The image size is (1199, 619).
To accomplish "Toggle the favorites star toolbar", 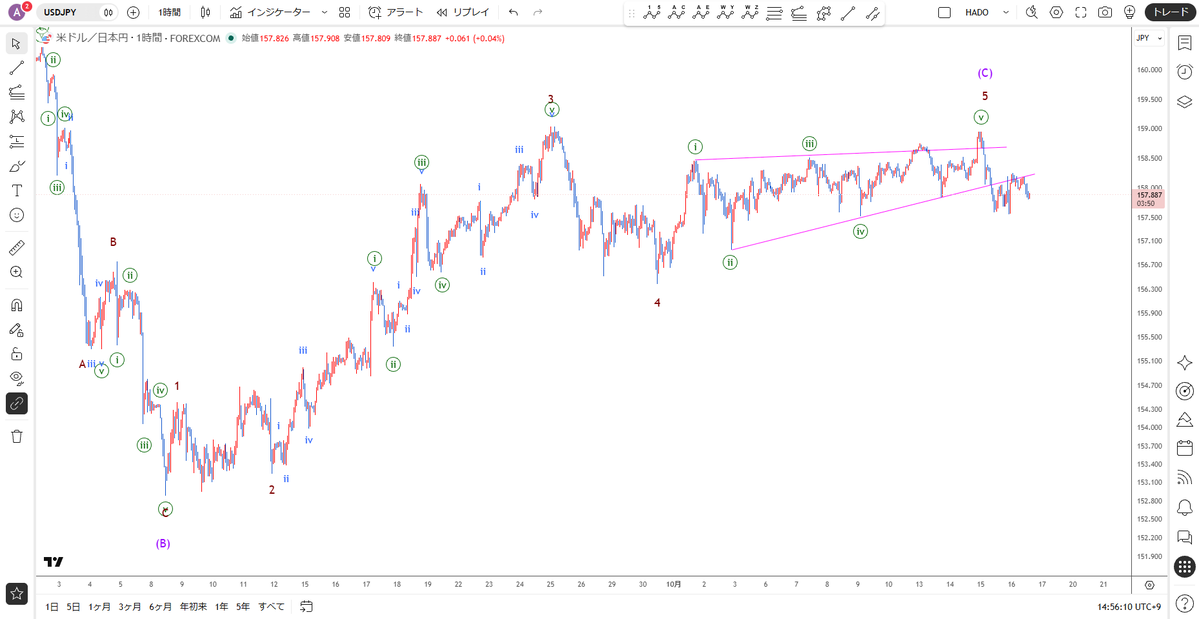I will coord(17,592).
